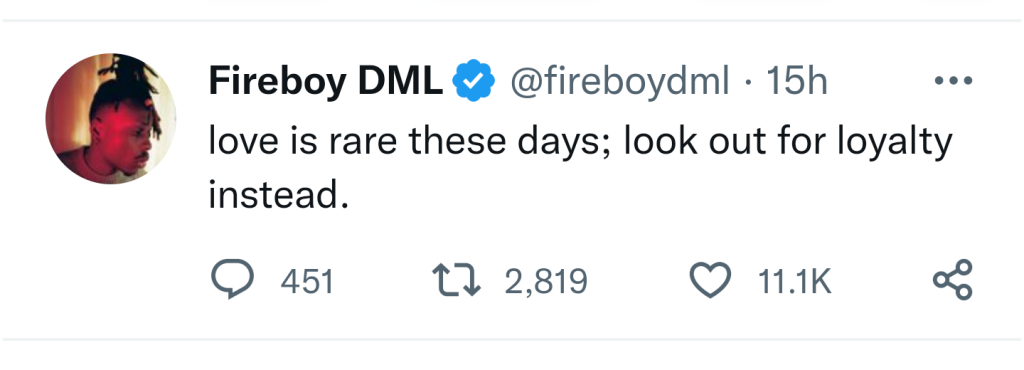This screenshot has width=1024, height=370.
Task: Open the share icon for this tweet
Action: (952, 280)
